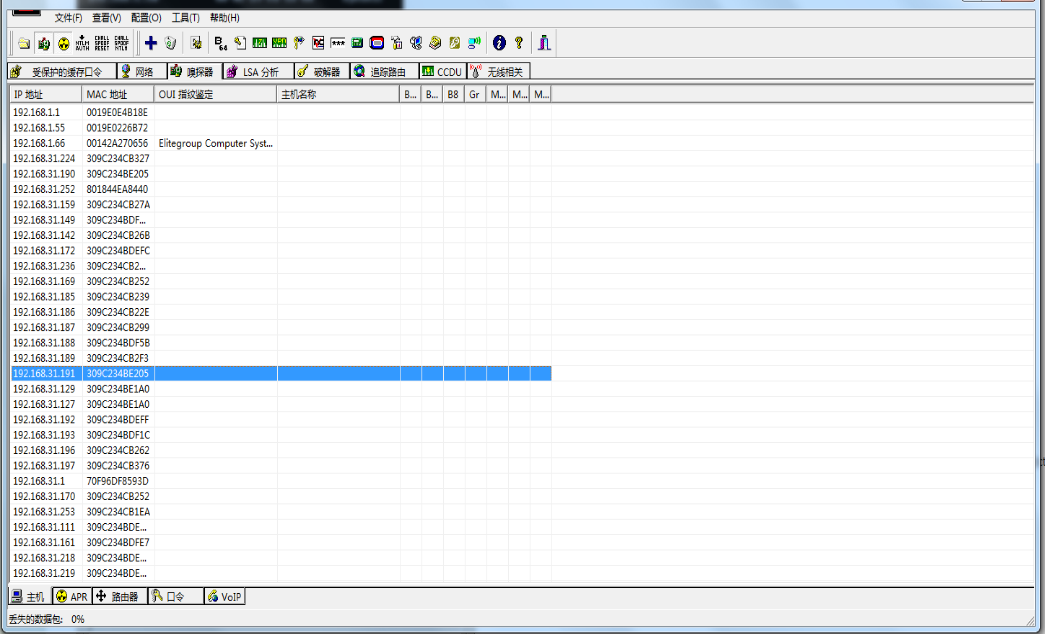
Task: Sort by the 主机名称 column header
Action: pos(338,95)
